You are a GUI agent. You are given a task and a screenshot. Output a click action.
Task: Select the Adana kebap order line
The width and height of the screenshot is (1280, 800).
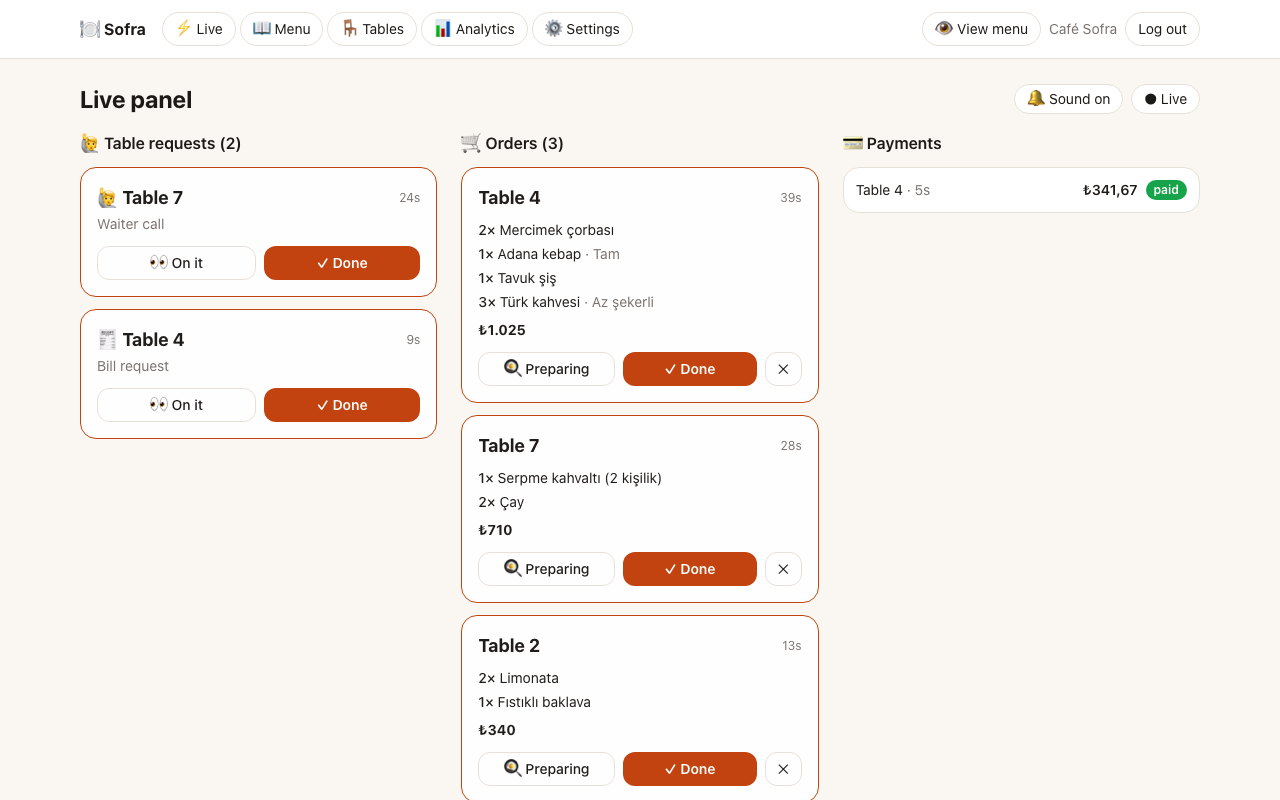point(549,254)
